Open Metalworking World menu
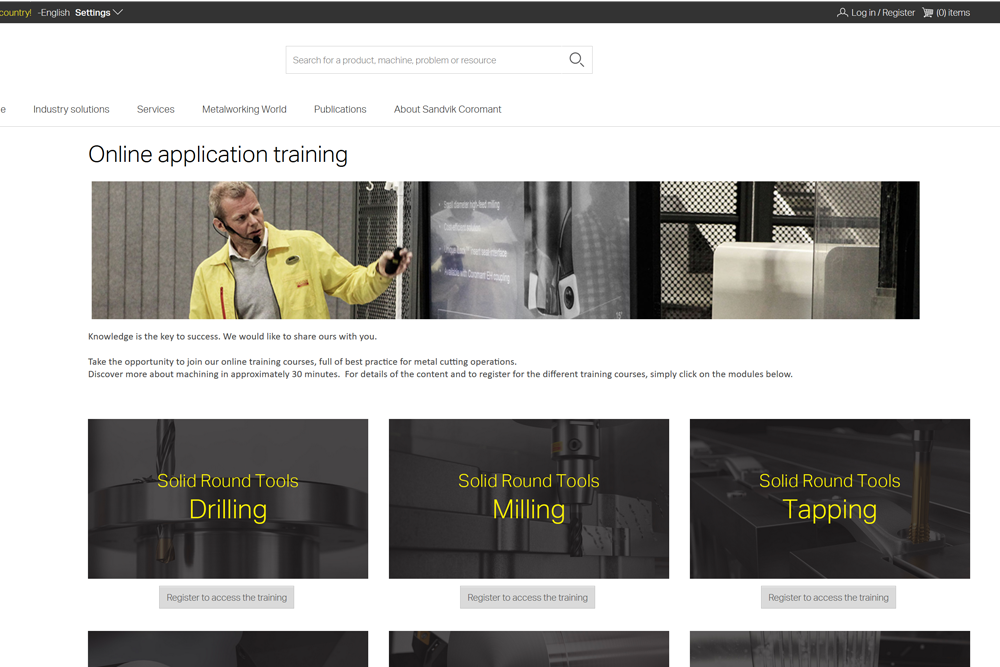The width and height of the screenshot is (1000, 667). tap(244, 110)
